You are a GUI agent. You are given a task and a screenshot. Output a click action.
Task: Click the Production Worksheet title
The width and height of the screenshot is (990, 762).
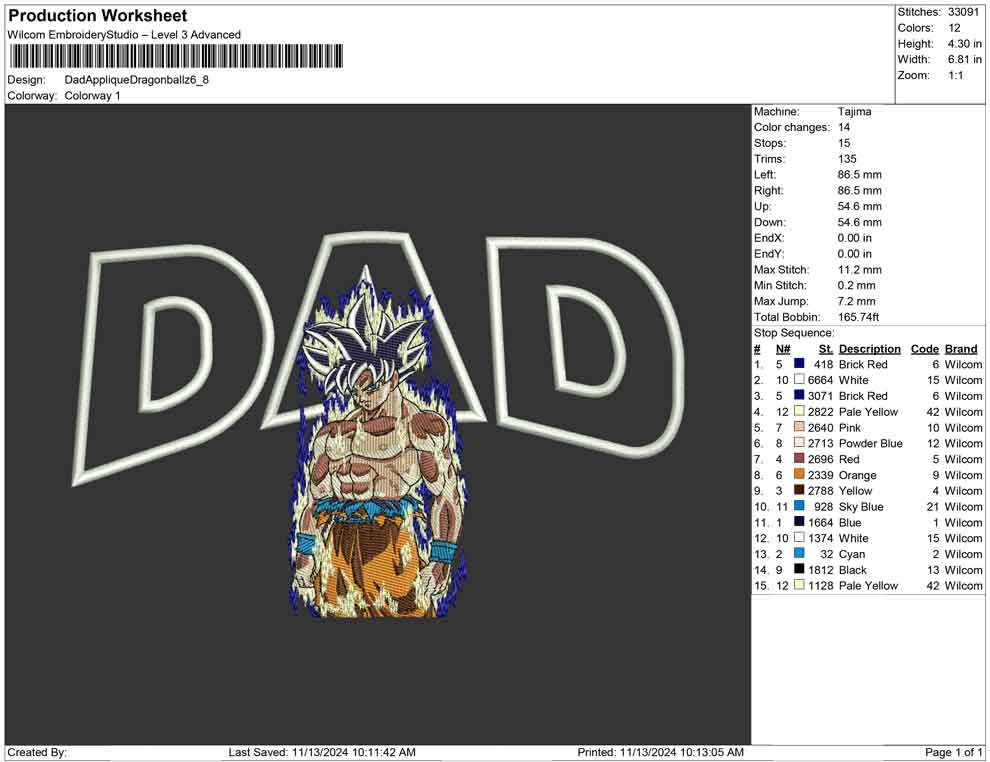point(98,16)
